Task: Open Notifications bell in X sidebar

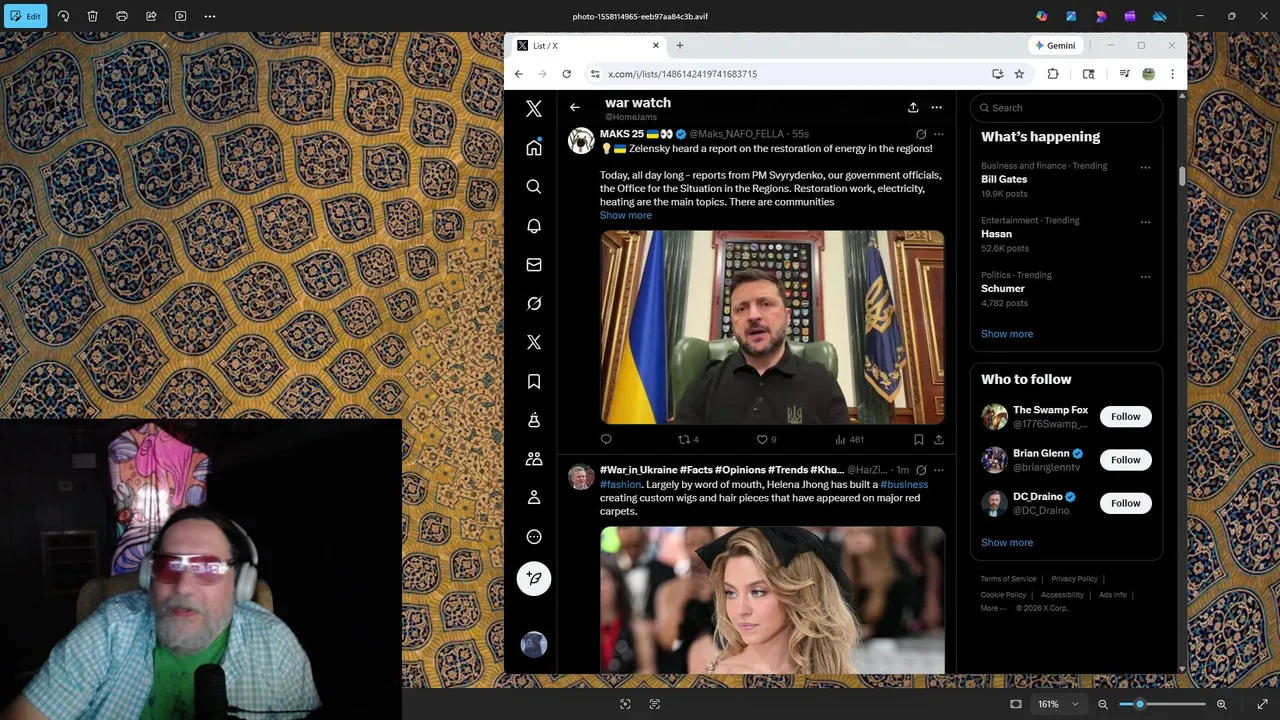Action: pos(534,226)
